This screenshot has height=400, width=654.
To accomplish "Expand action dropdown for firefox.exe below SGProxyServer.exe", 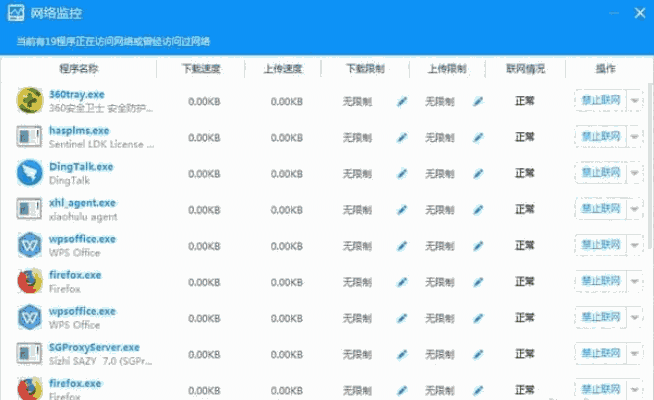I will pyautogui.click(x=634, y=390).
